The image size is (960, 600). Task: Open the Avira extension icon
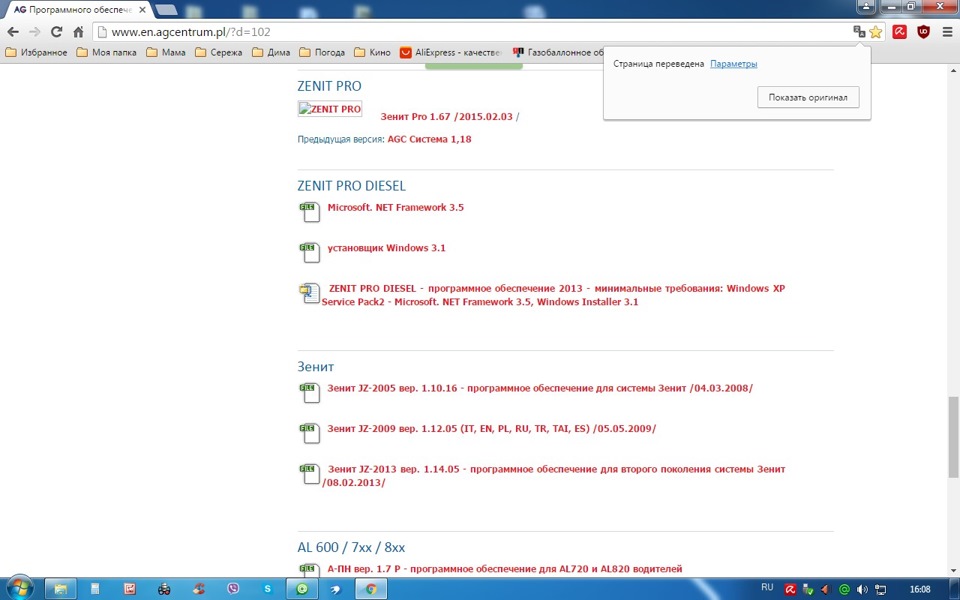(x=899, y=32)
